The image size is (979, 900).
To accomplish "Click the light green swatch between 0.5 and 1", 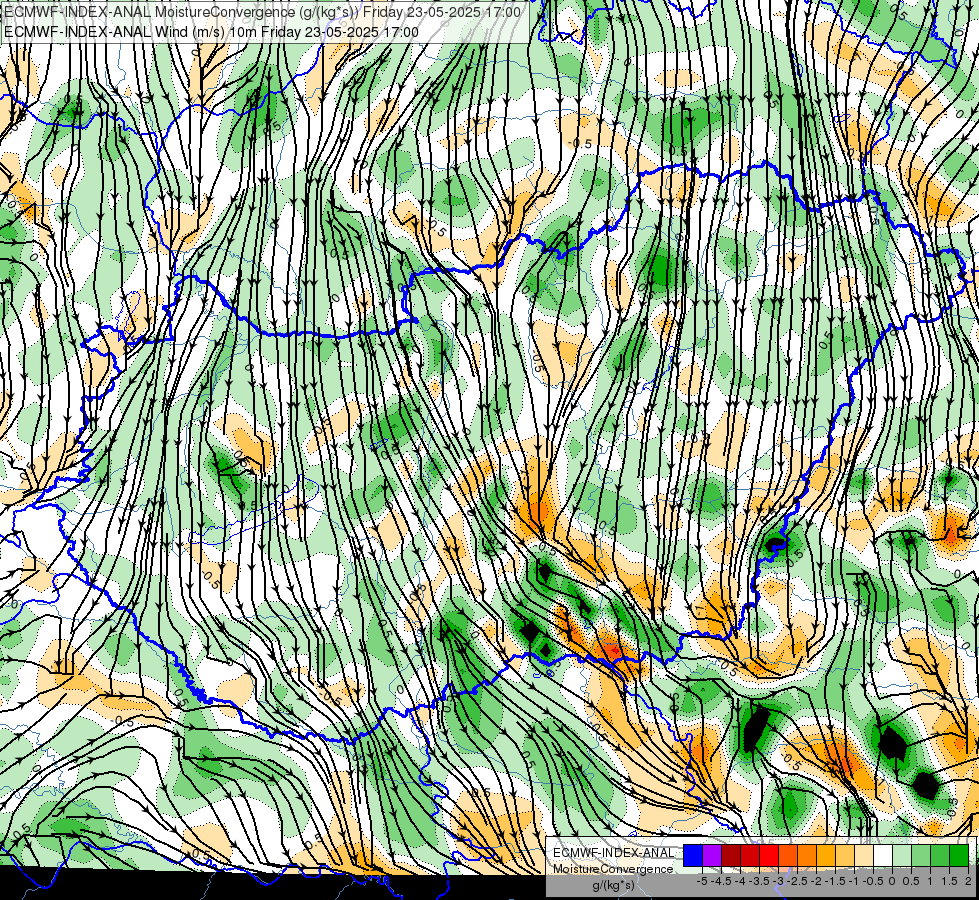I will click(x=921, y=856).
